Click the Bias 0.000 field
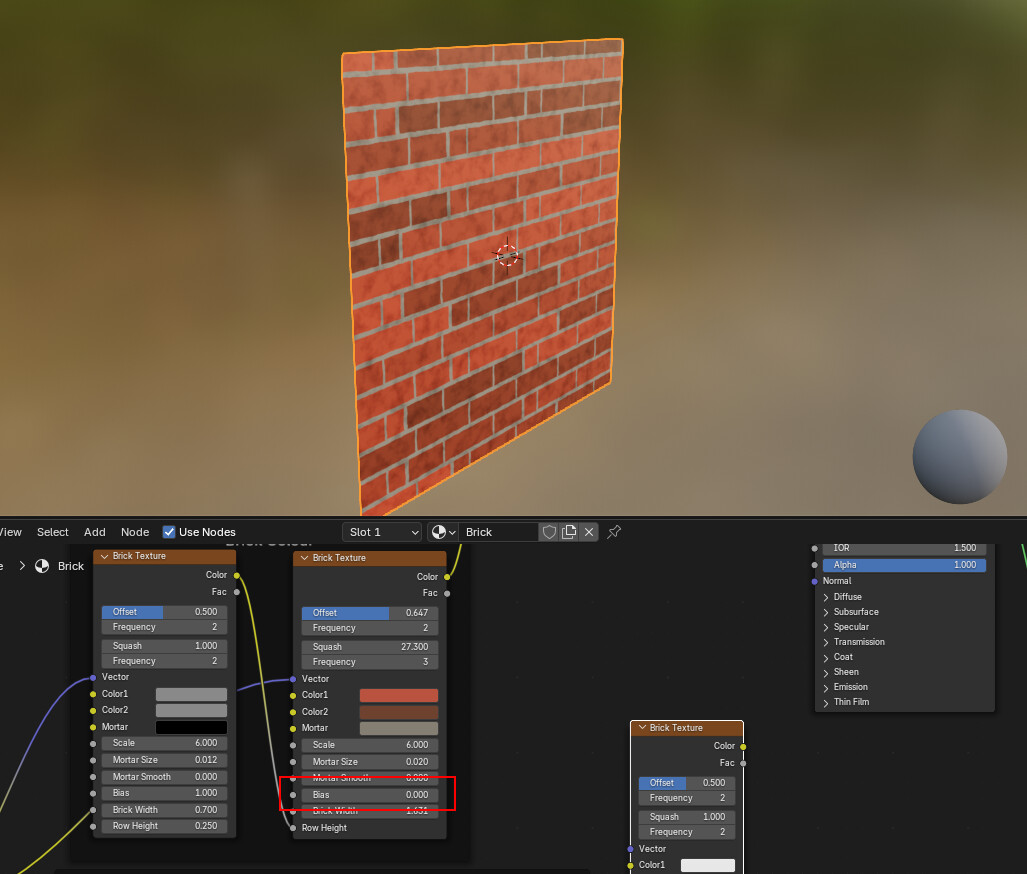 point(369,795)
